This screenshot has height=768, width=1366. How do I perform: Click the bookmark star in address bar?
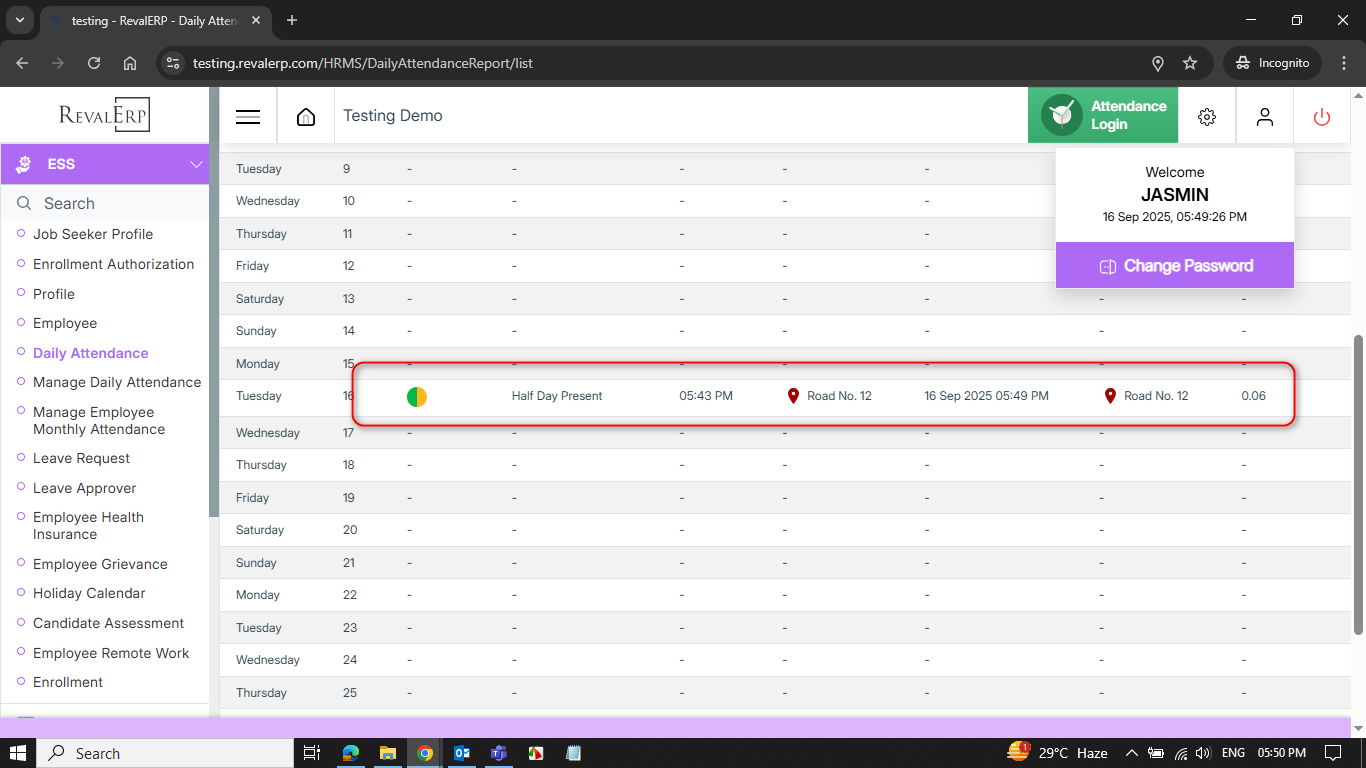click(x=1190, y=63)
